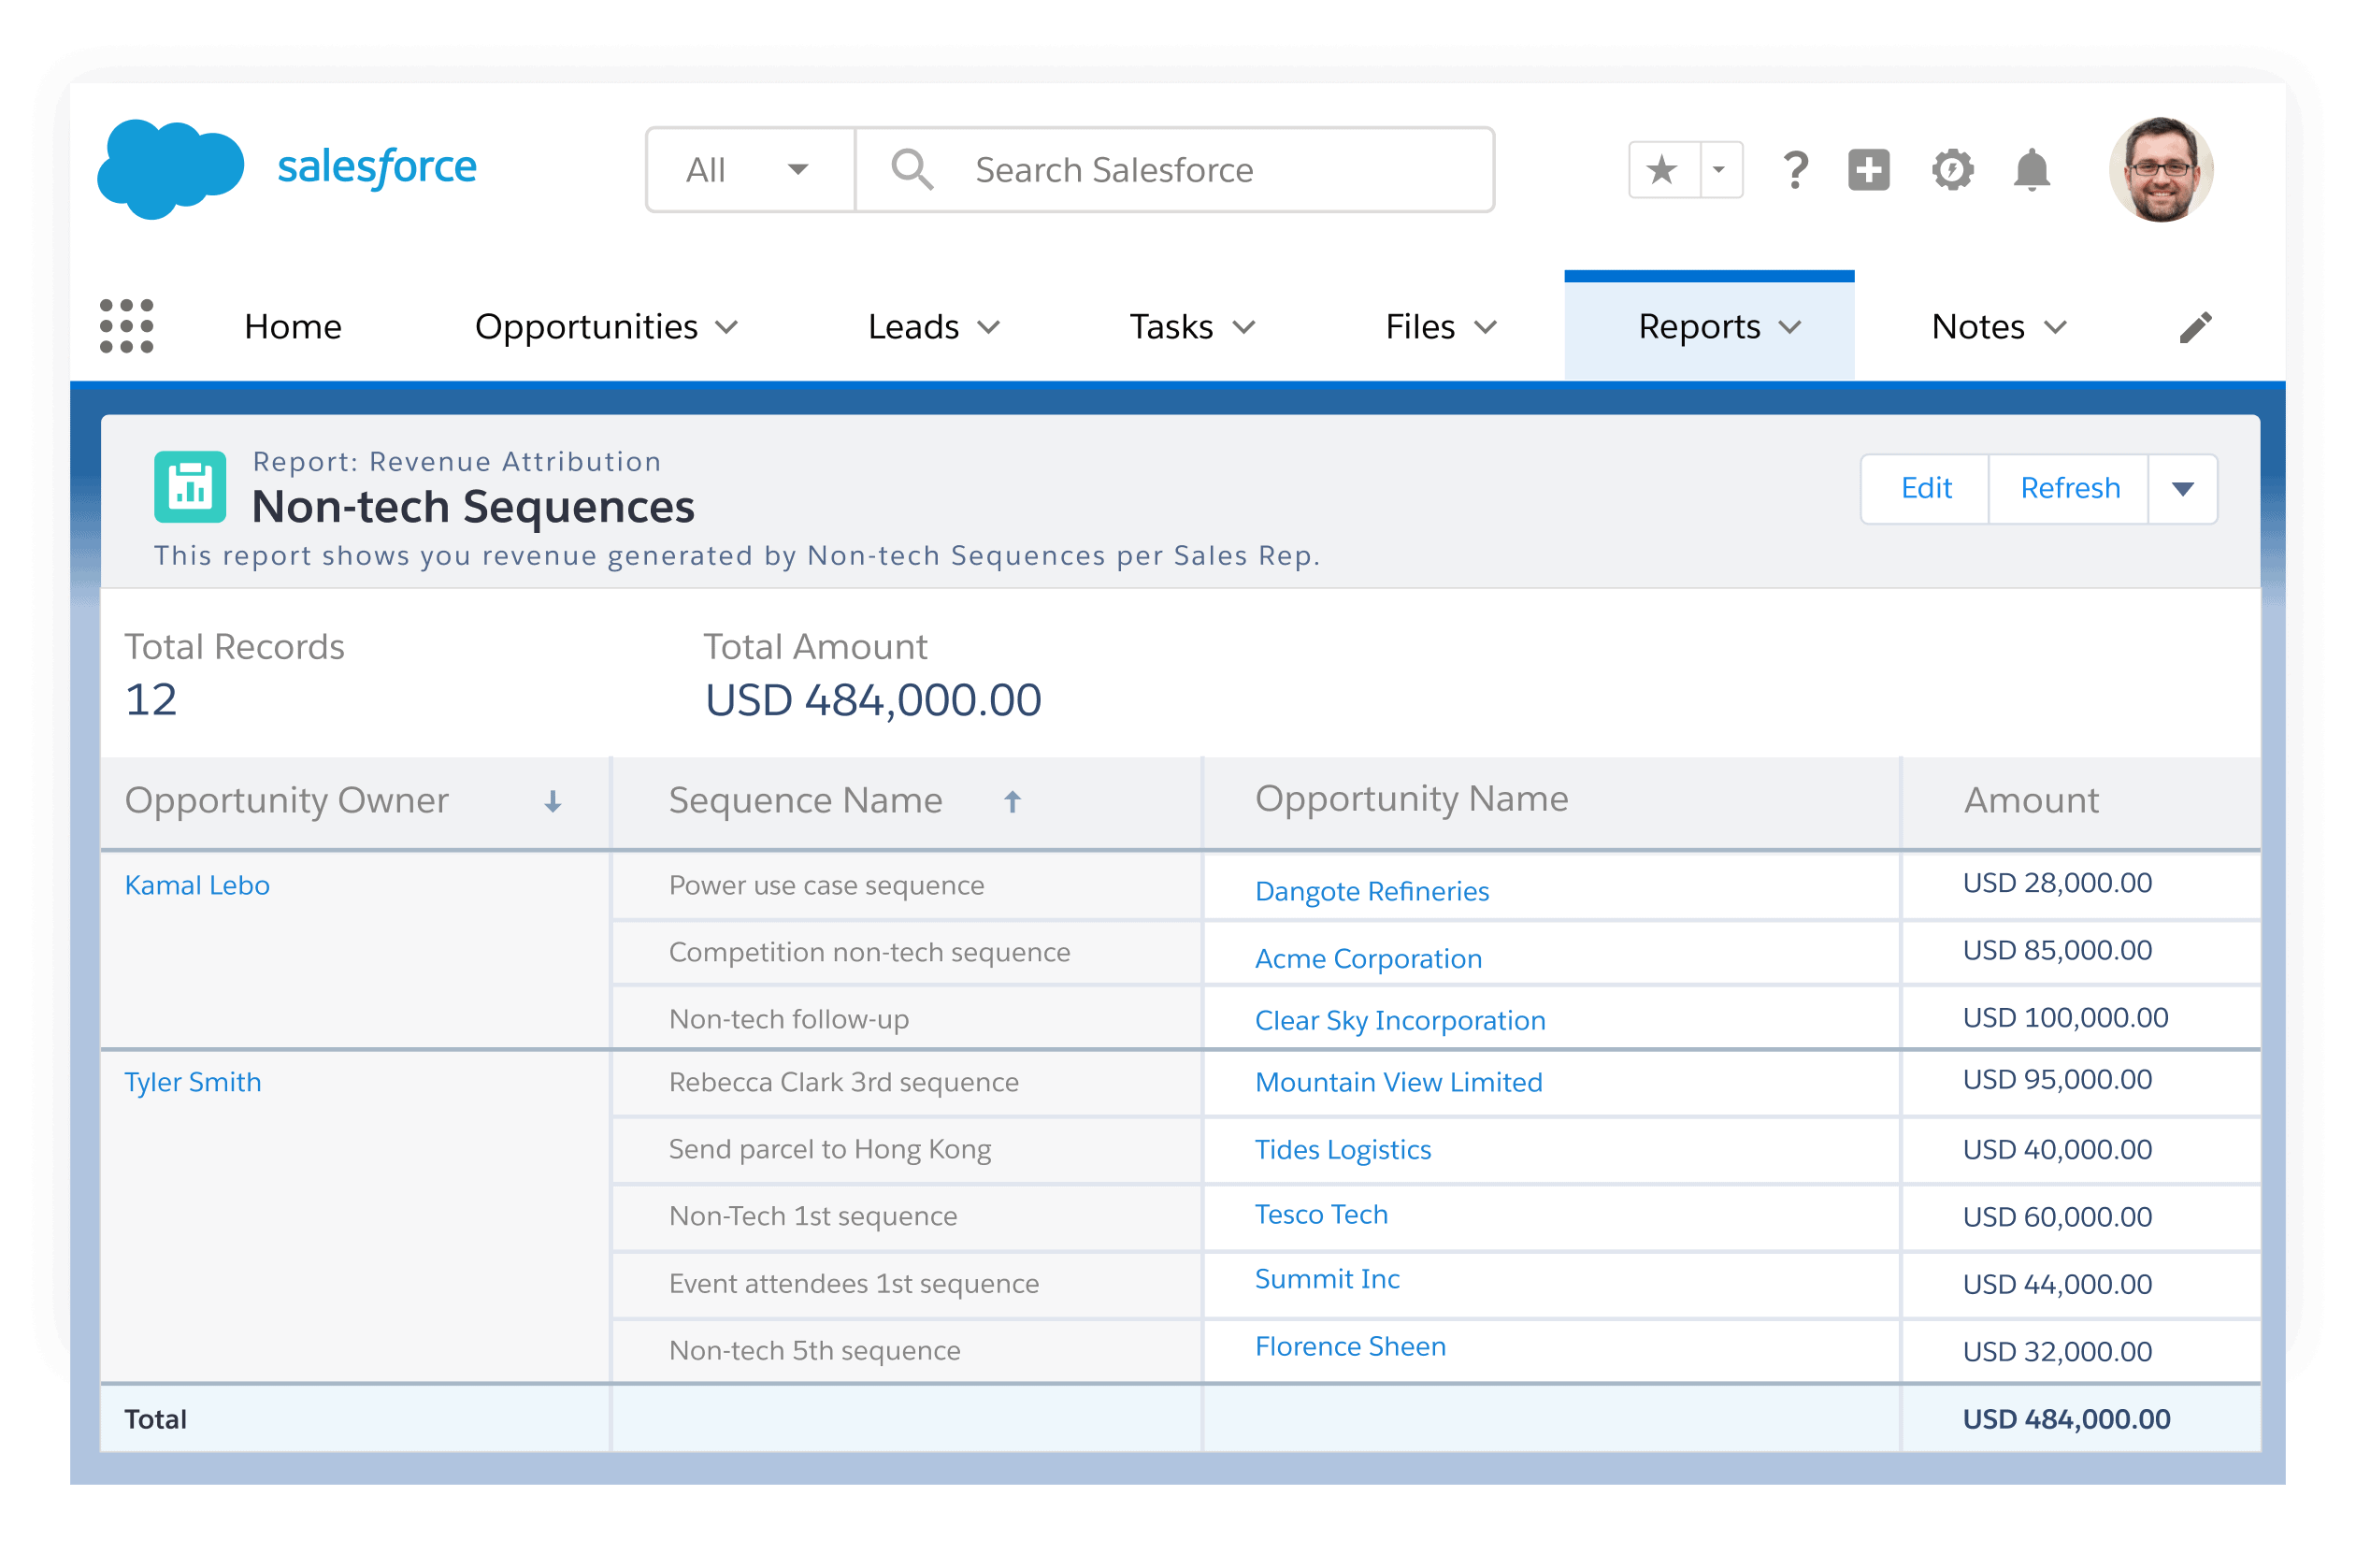Open the global actions plus icon

pyautogui.click(x=1868, y=169)
